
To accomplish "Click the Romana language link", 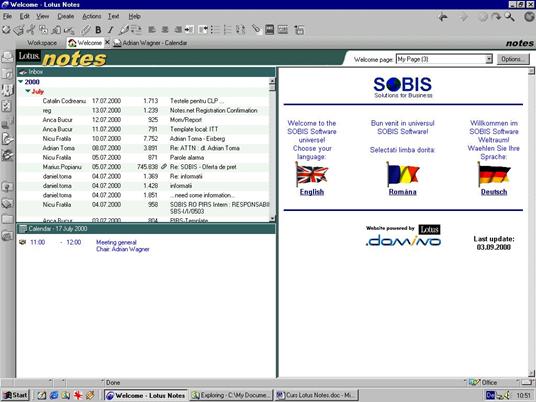I will click(402, 192).
